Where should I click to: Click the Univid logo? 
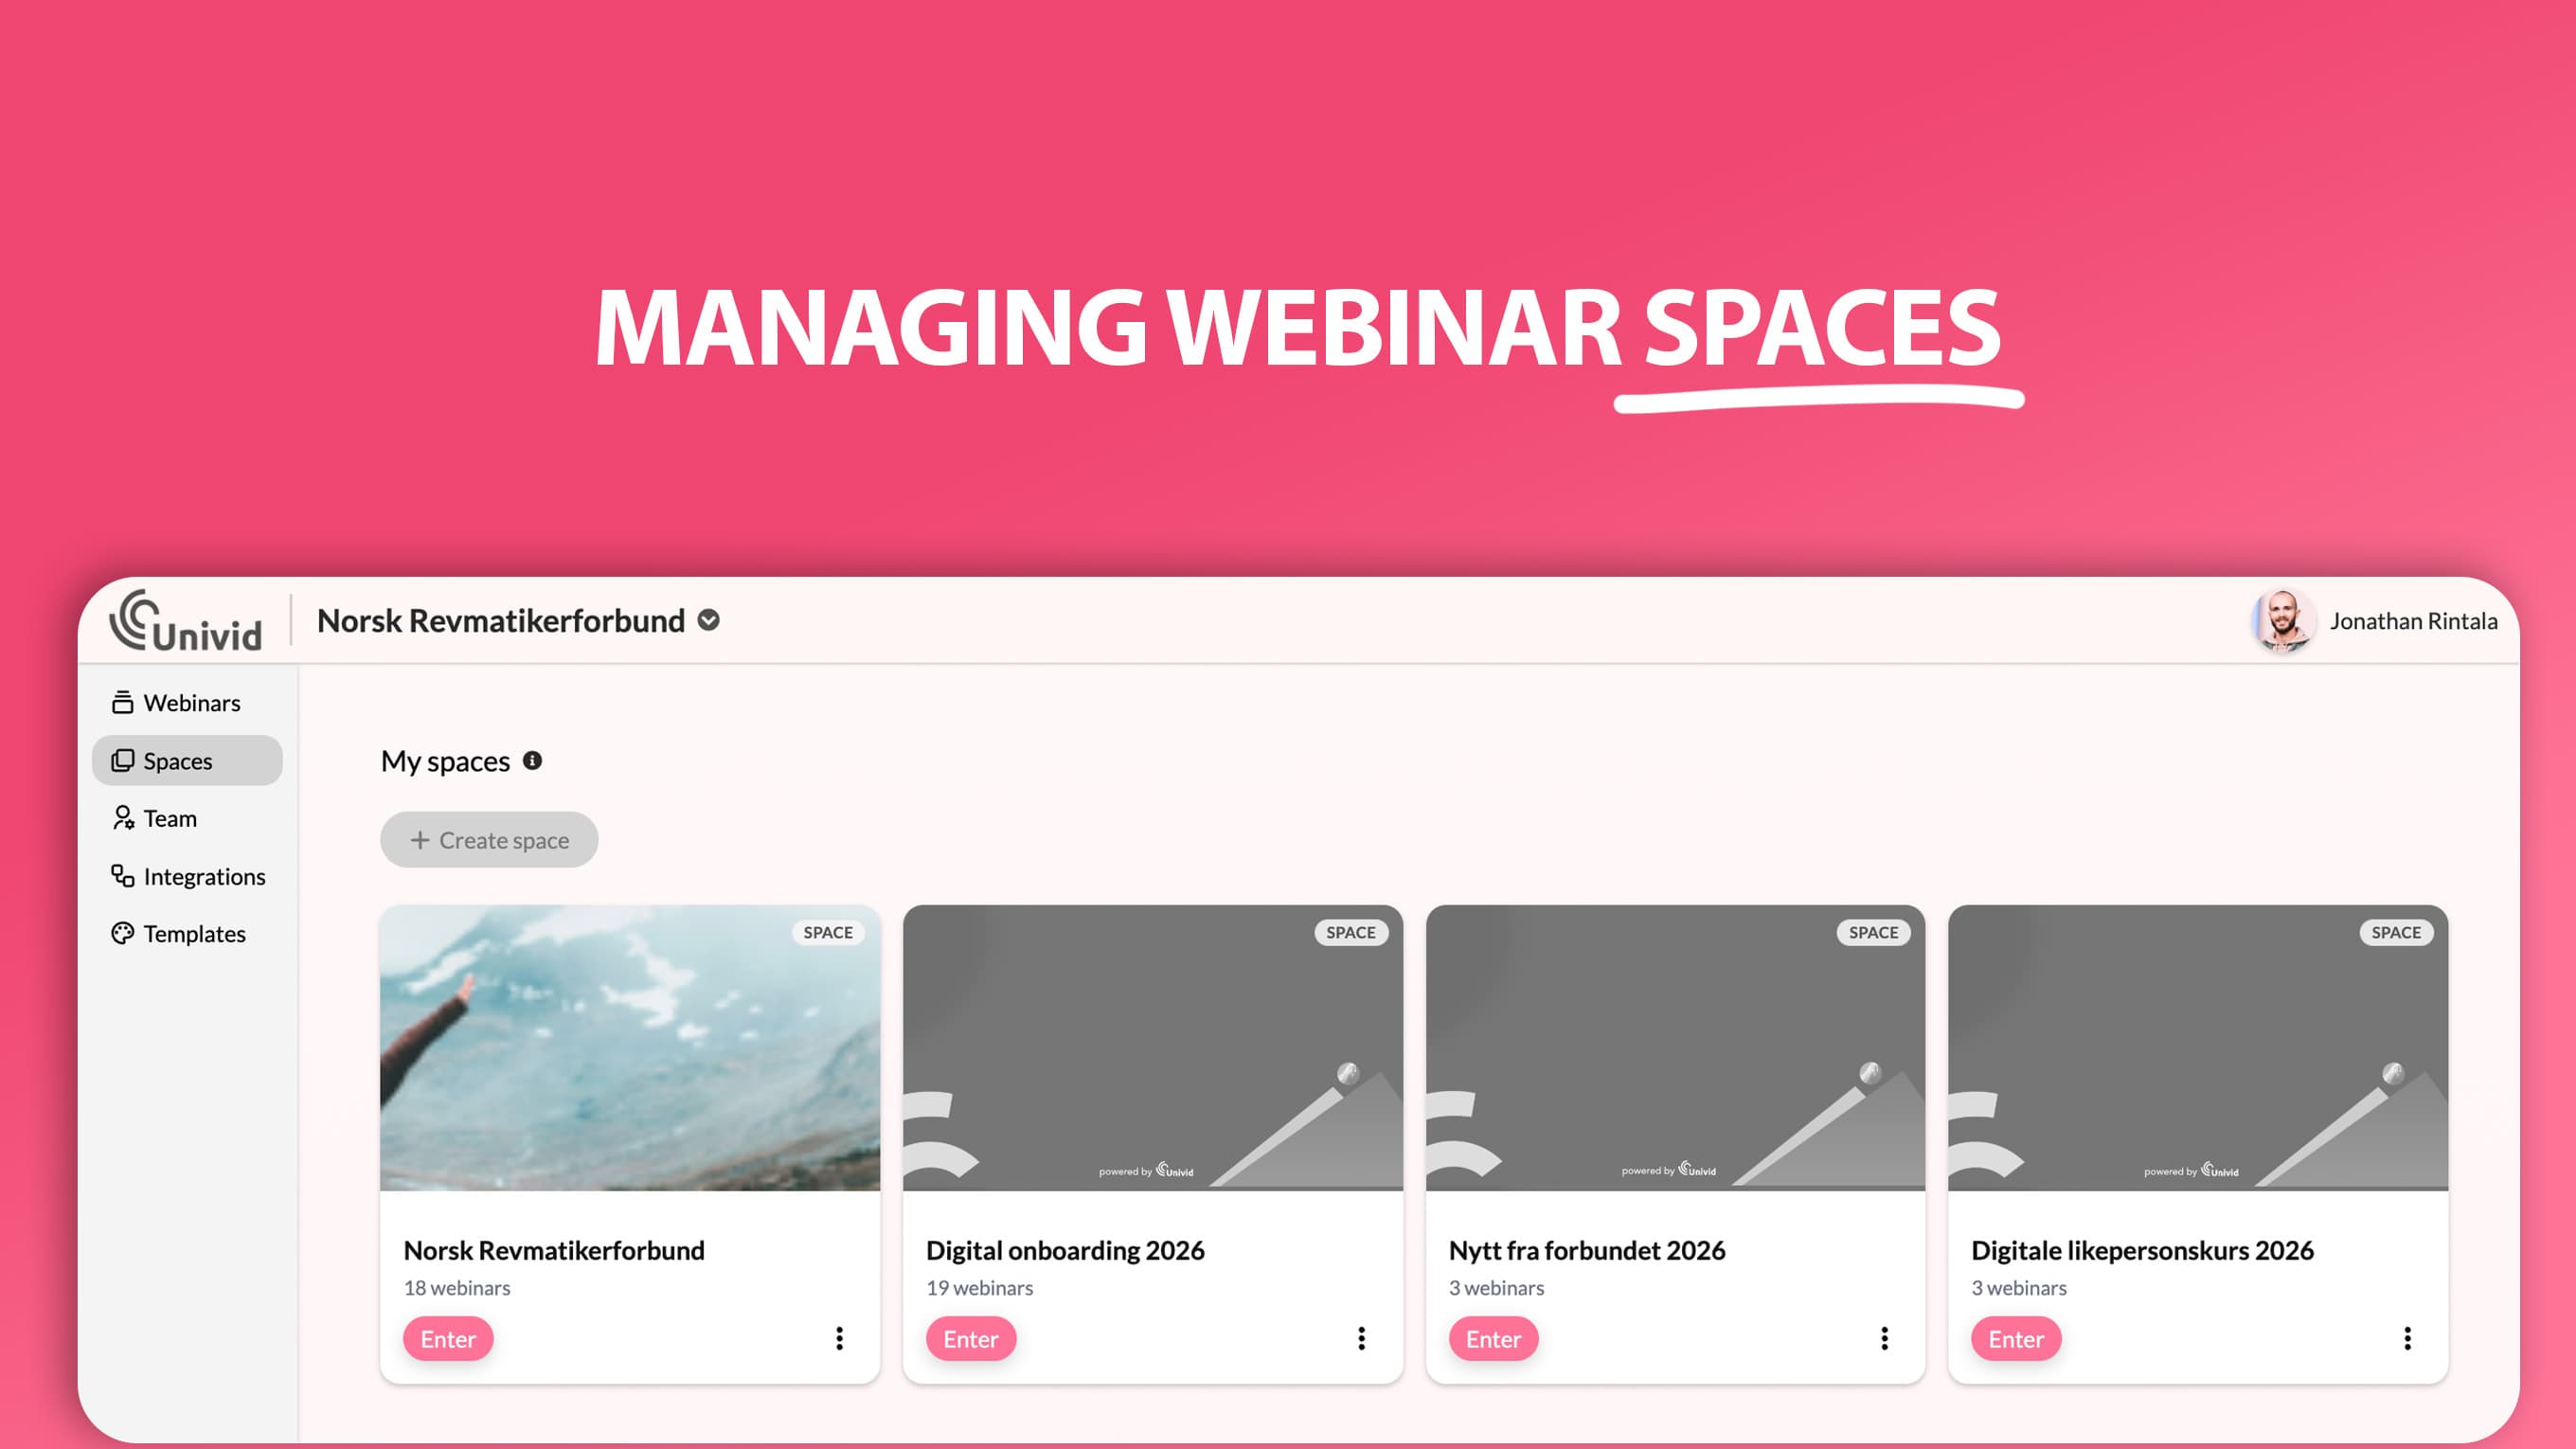tap(185, 621)
